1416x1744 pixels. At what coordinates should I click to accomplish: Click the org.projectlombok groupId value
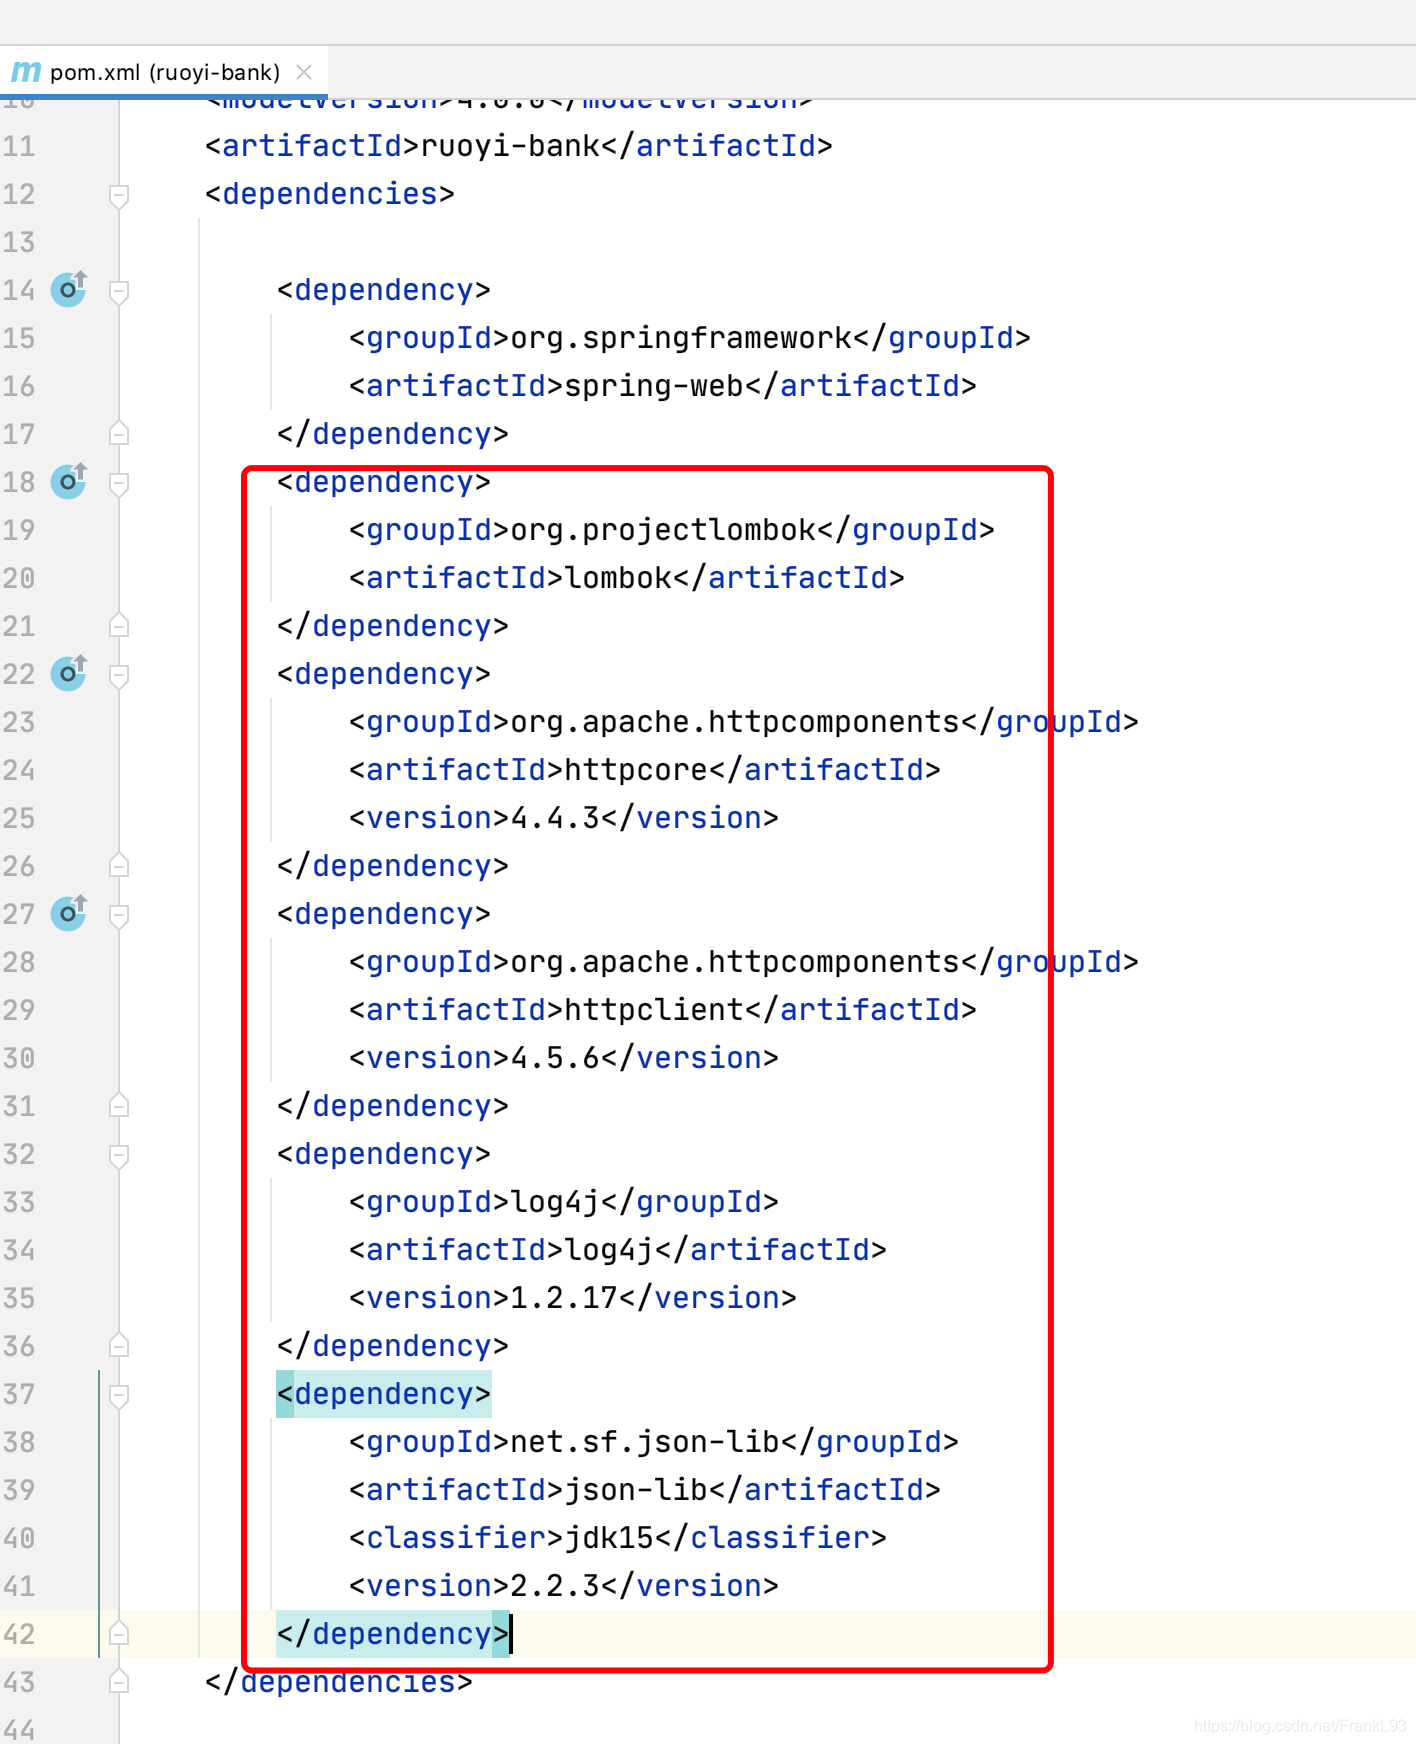[663, 530]
